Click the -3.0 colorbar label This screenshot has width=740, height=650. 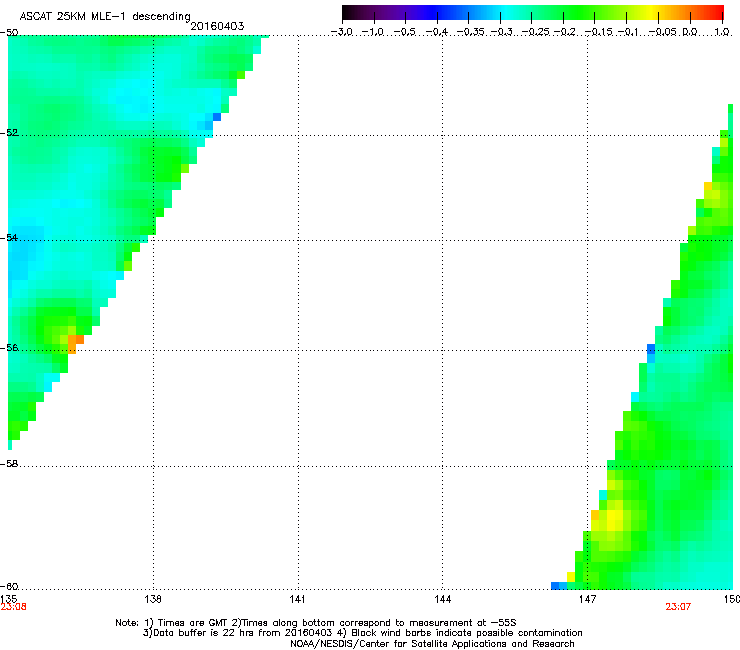tap(342, 32)
